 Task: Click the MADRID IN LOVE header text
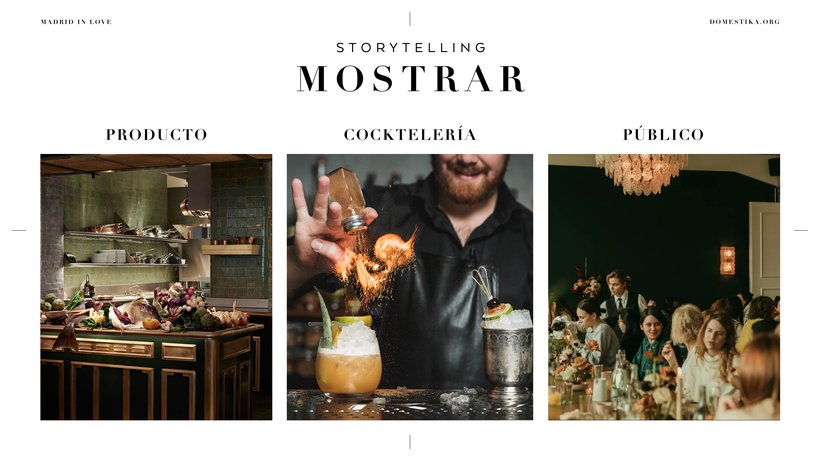click(76, 22)
